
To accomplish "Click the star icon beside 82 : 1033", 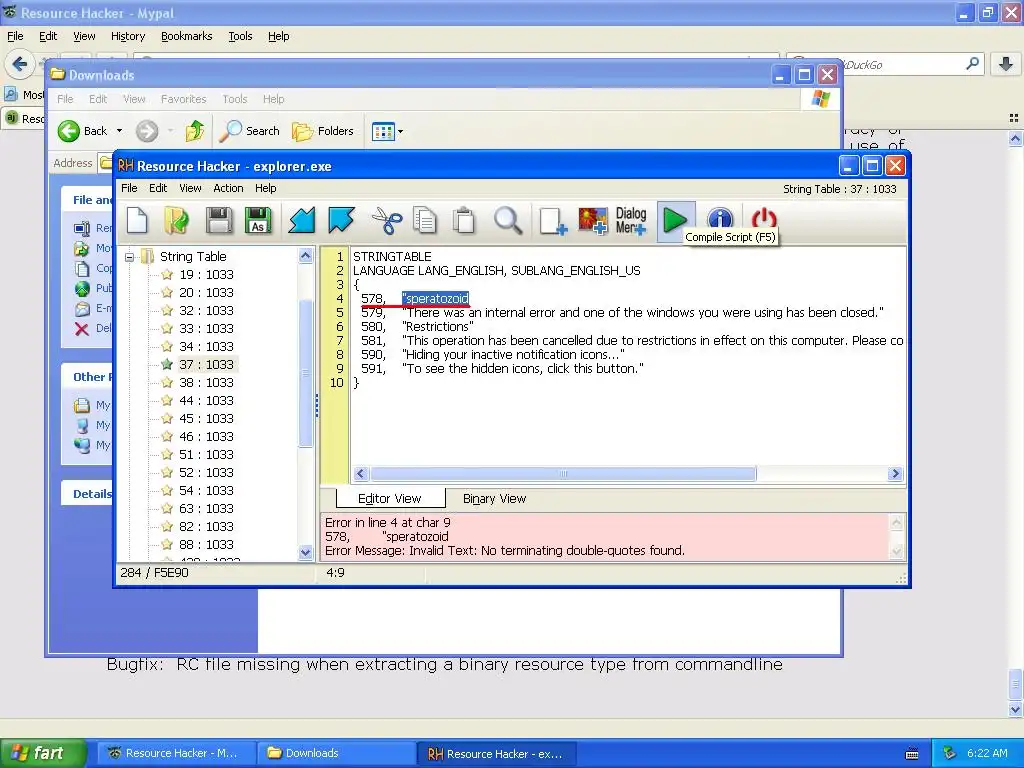I will point(167,526).
